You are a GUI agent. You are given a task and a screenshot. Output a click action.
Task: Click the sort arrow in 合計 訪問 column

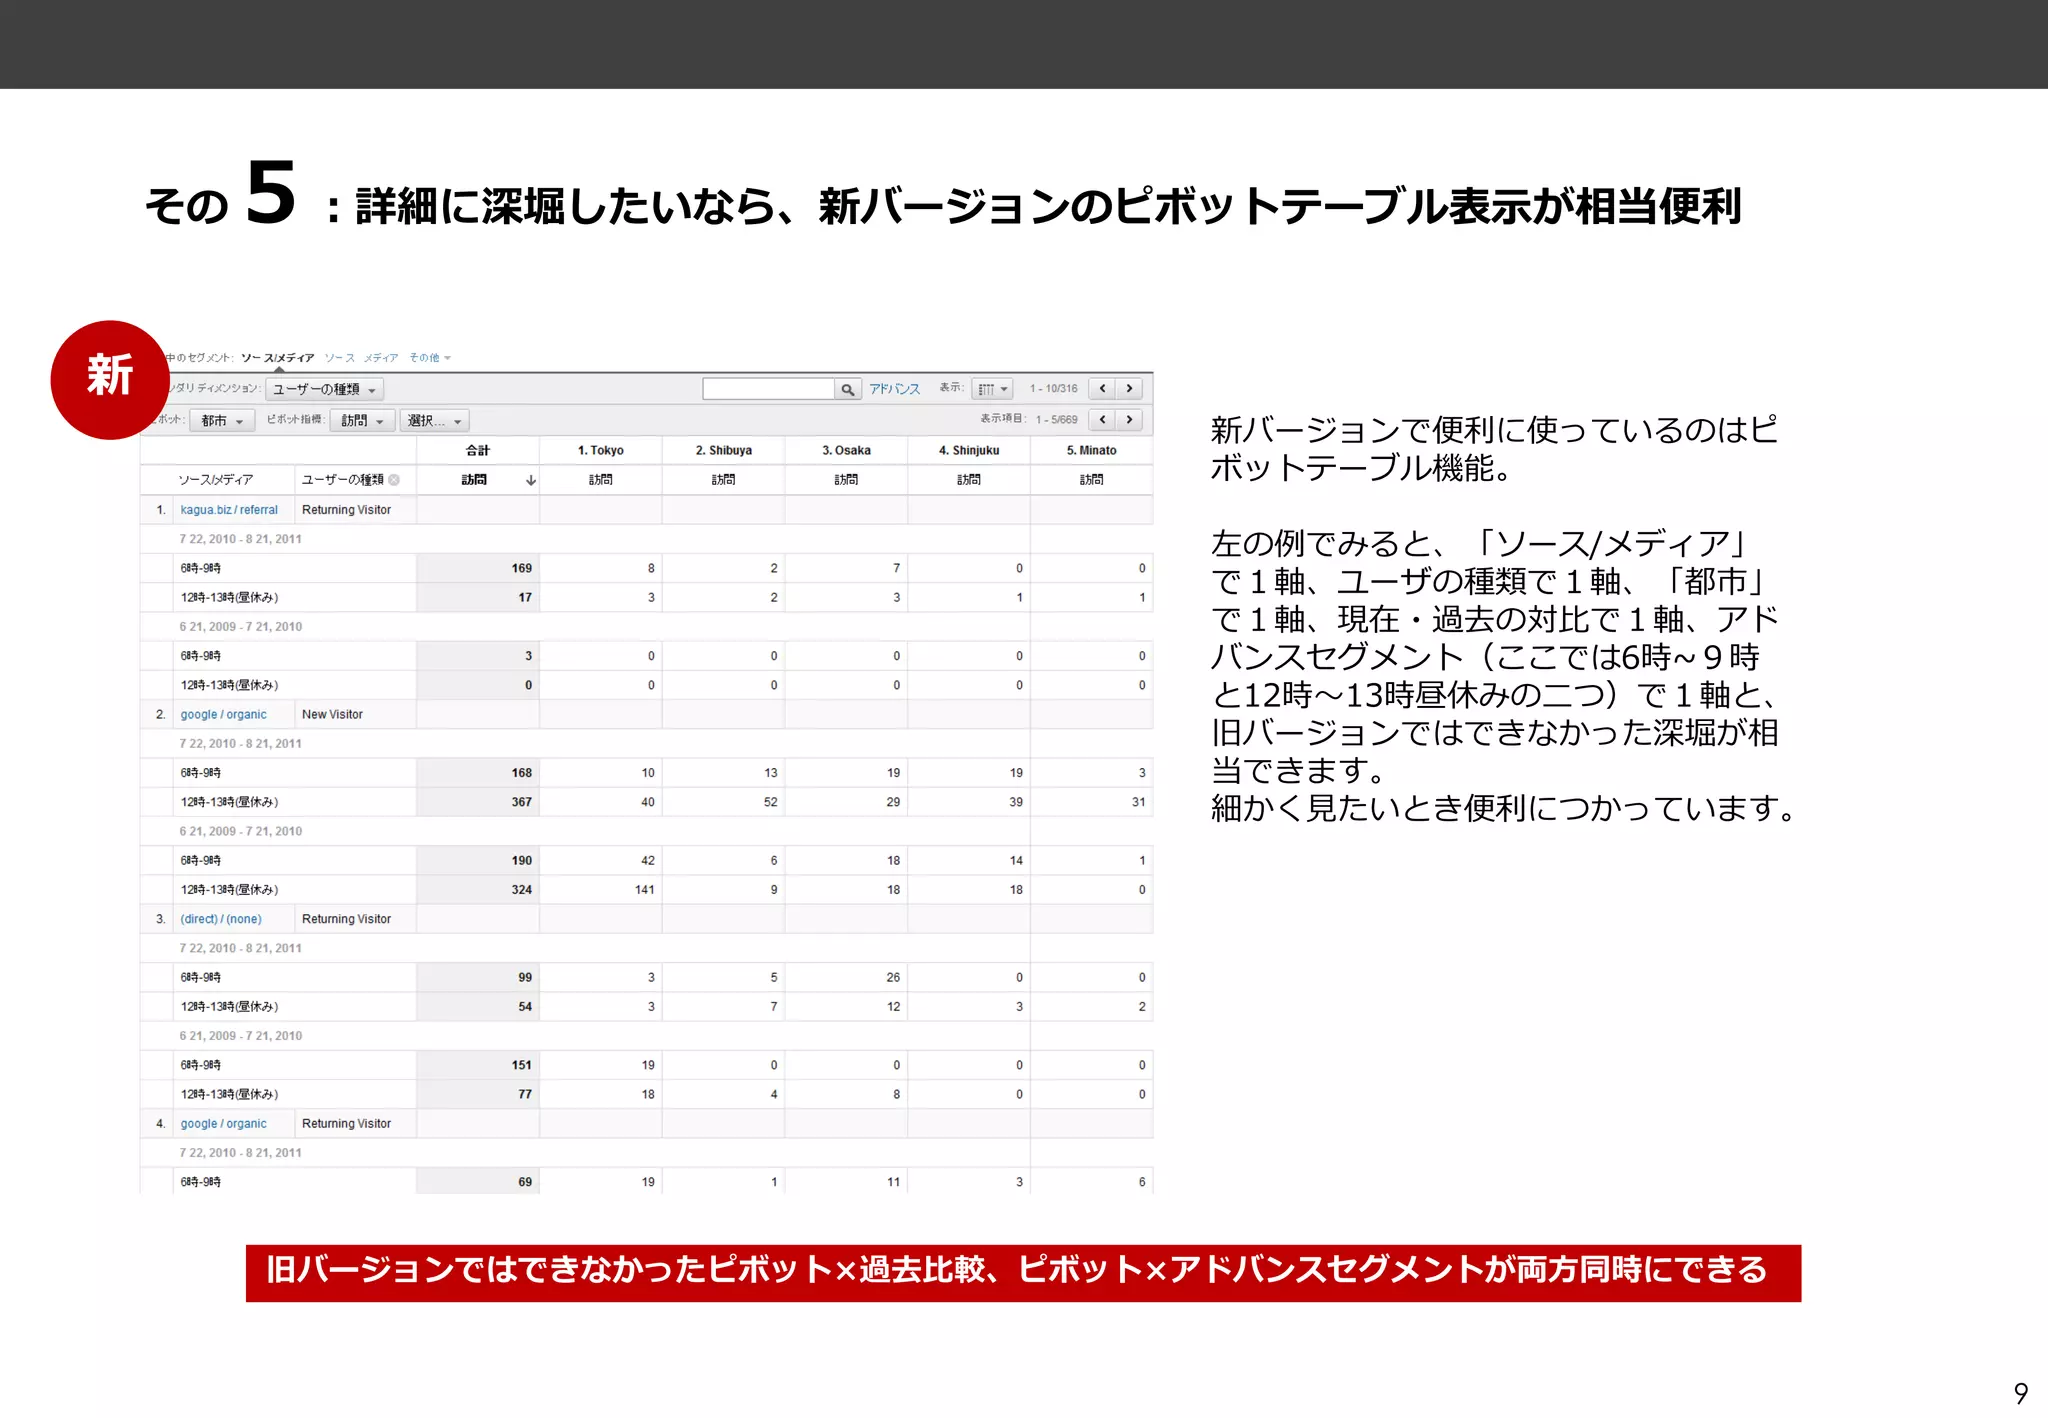click(531, 480)
